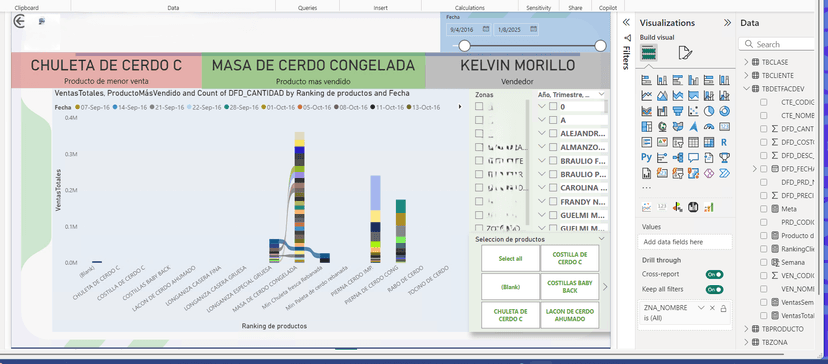Open the end date calendar picker
This screenshot has height=364, width=828.
[533, 30]
